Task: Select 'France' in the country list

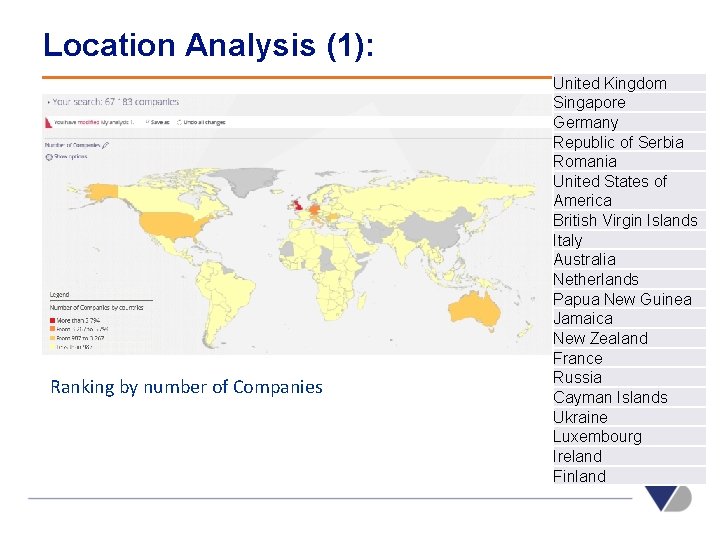Action: point(629,358)
